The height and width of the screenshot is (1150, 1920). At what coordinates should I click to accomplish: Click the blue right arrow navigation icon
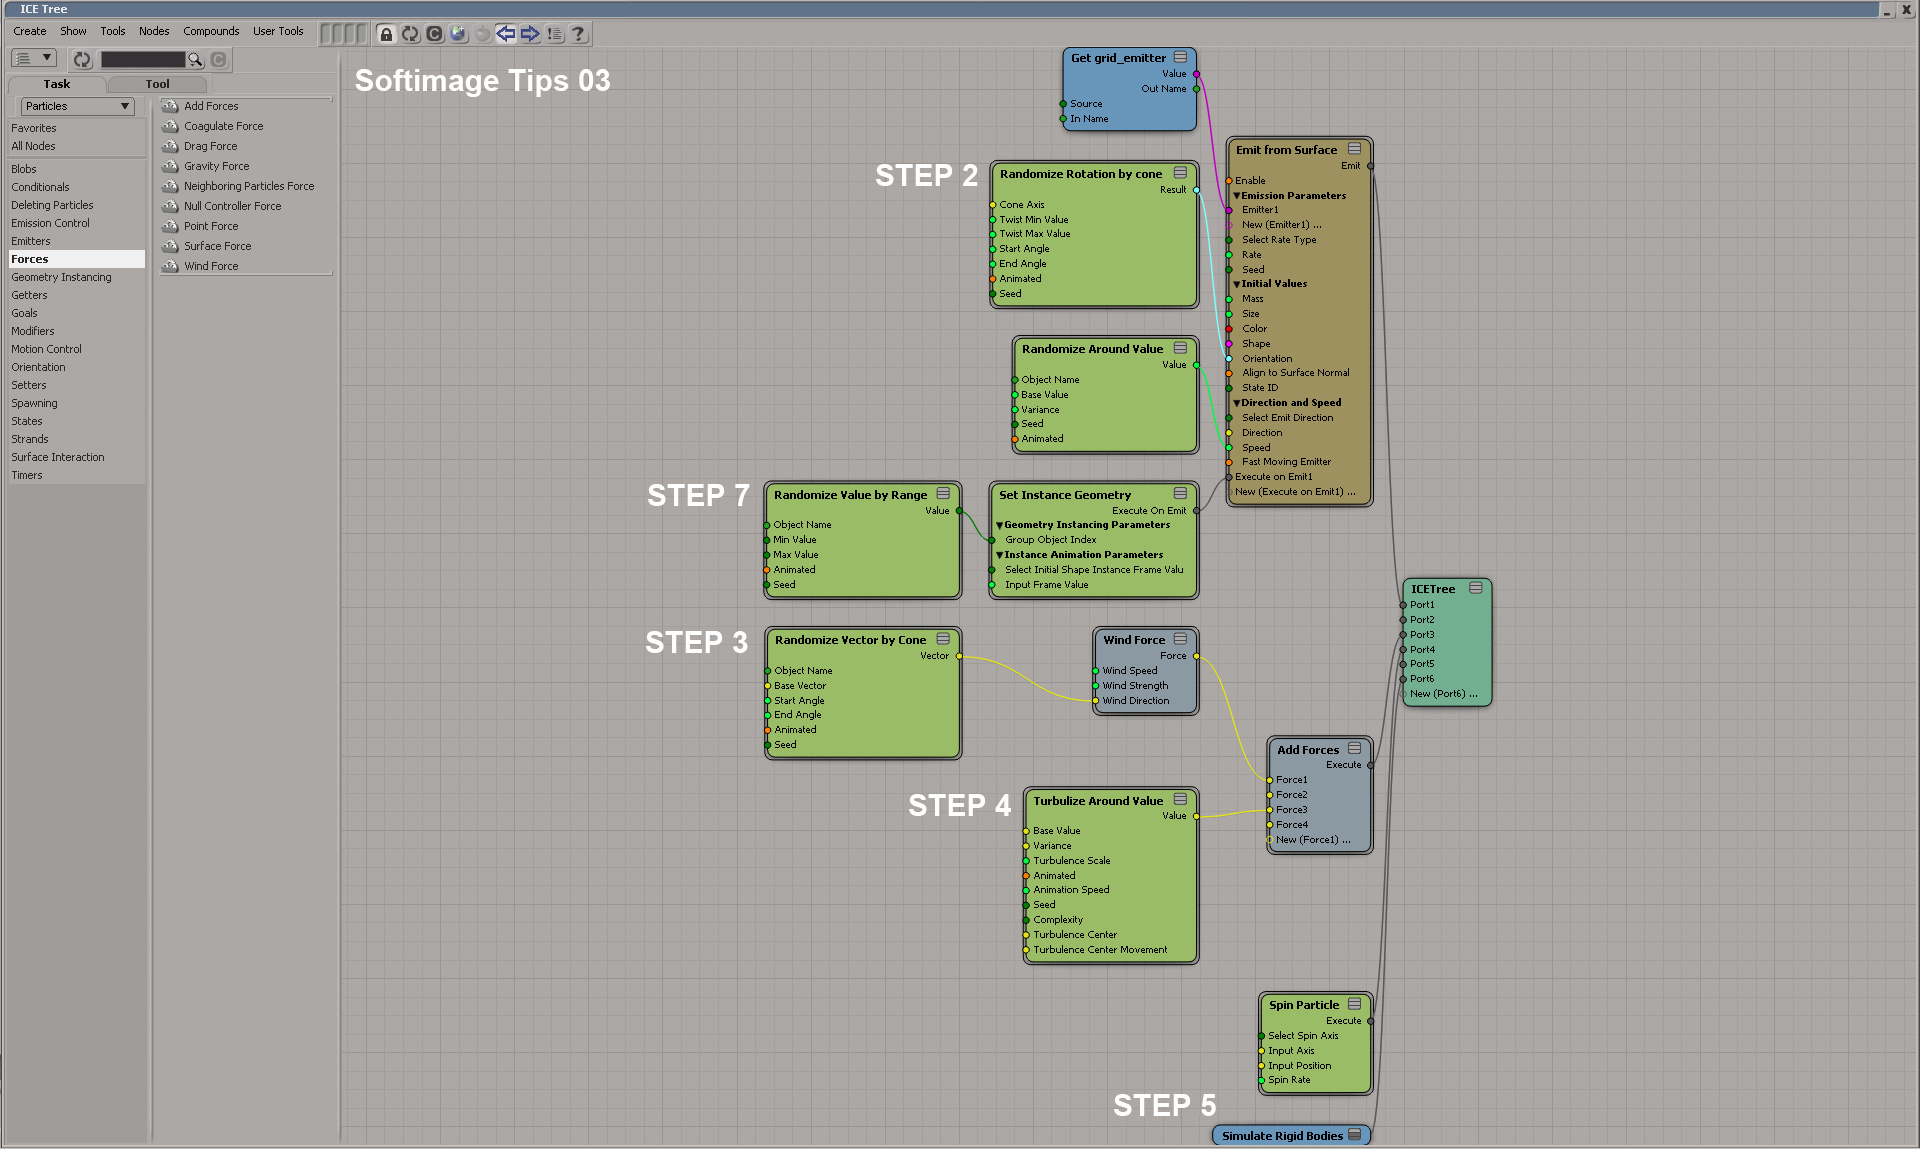(x=530, y=34)
